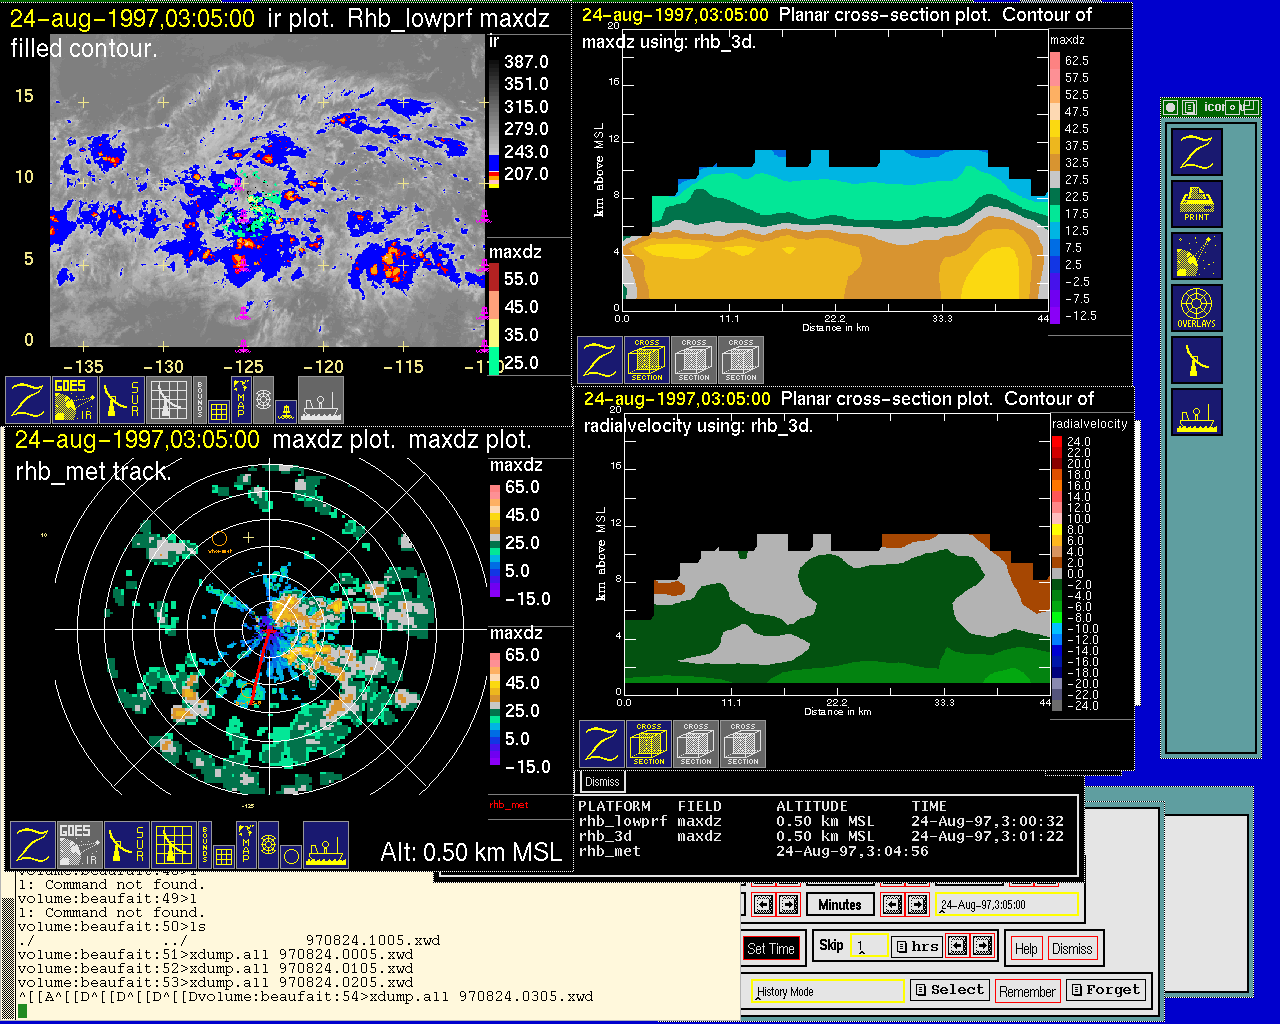Click the History Mode text field
This screenshot has width=1280, height=1024.
point(828,991)
